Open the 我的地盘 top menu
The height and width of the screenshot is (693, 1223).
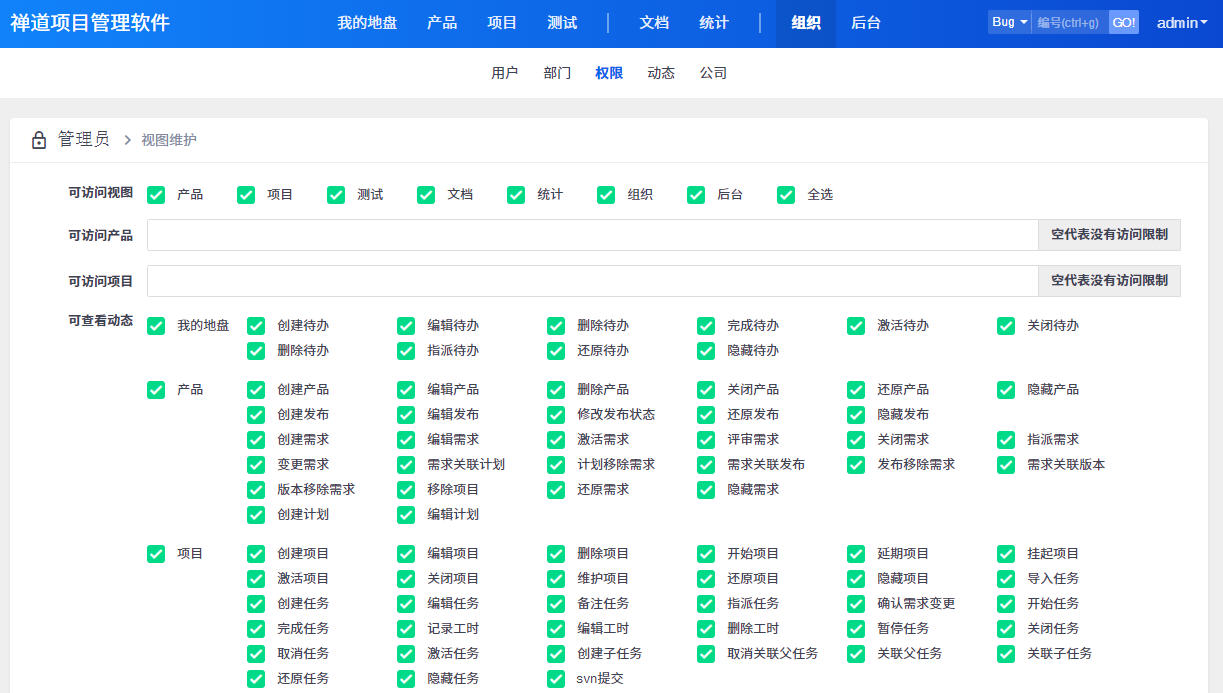point(367,23)
